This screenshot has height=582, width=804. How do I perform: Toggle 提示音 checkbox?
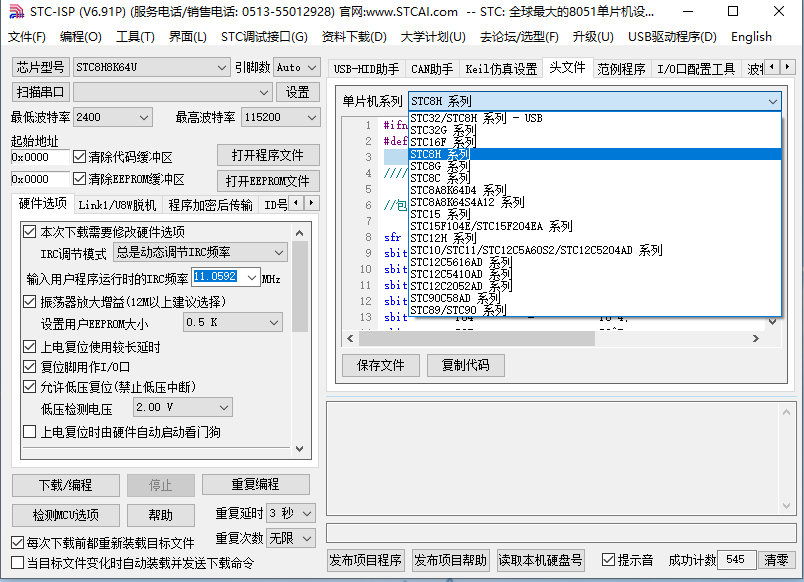608,559
